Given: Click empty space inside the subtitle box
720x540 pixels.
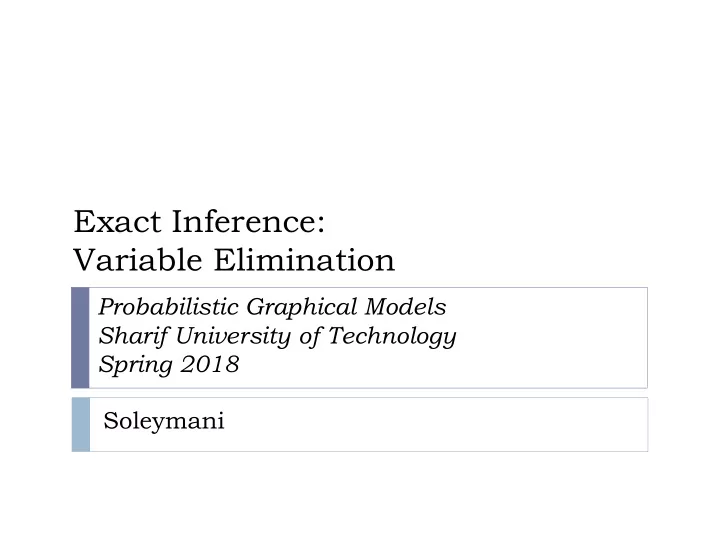Looking at the screenshot, I should 551,338.
